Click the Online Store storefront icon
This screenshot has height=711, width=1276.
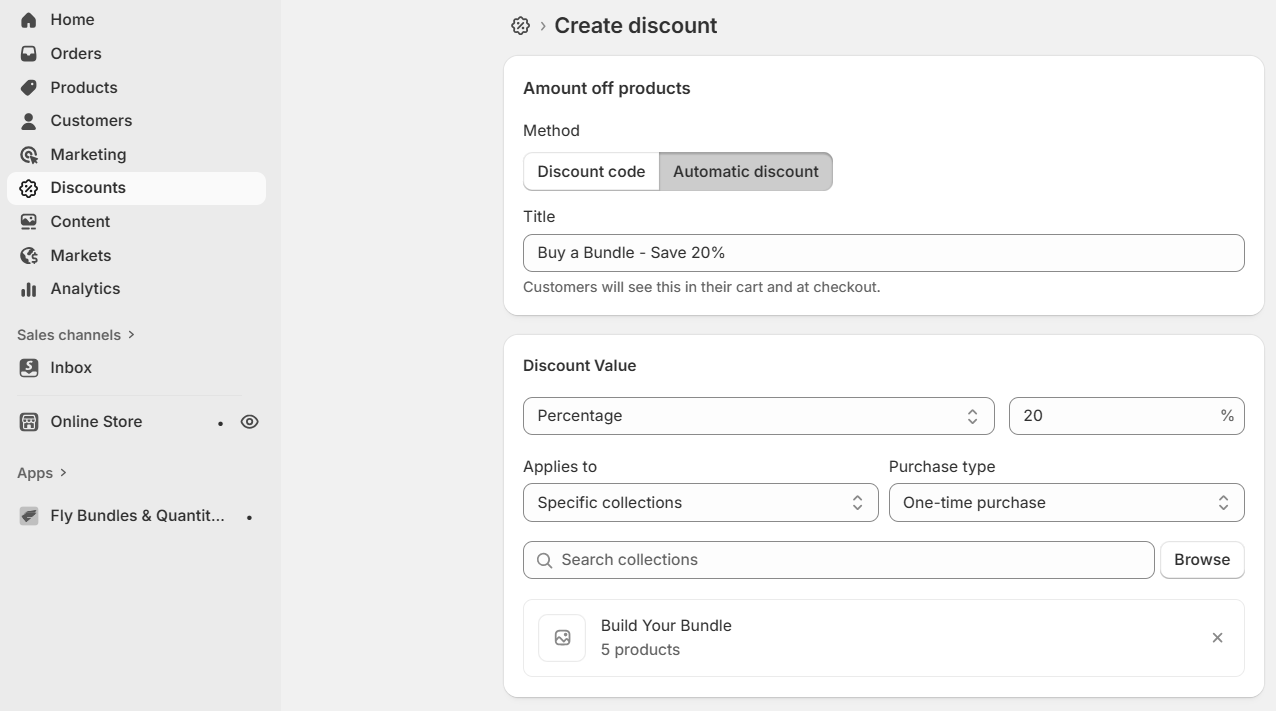28,421
